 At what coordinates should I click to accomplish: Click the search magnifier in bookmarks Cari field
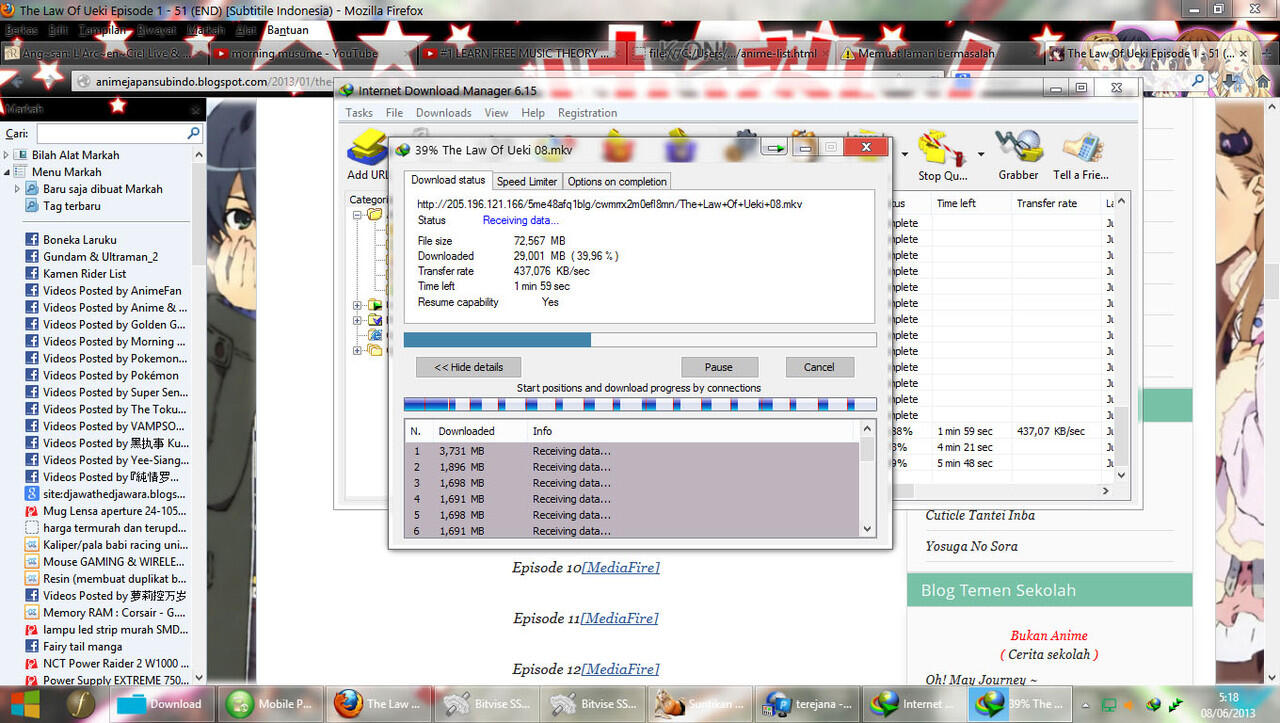click(x=193, y=133)
